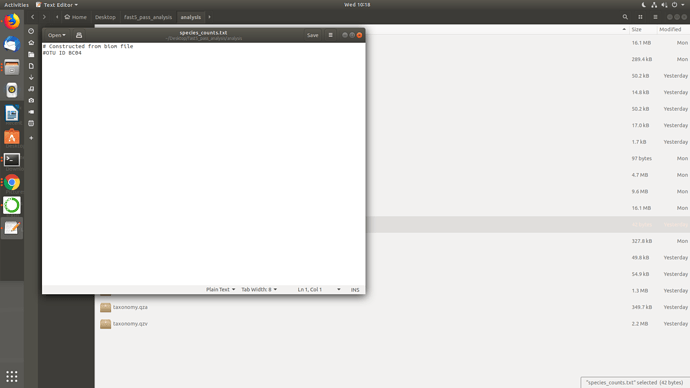Click the sort direction arrow column header
The height and width of the screenshot is (388, 690).
[624, 29]
